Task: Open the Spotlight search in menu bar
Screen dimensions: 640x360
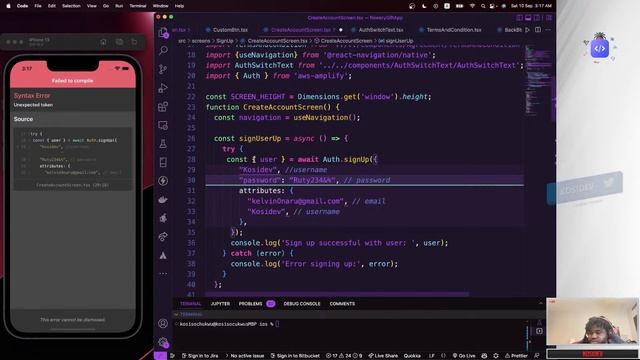Action: (x=483, y=6)
